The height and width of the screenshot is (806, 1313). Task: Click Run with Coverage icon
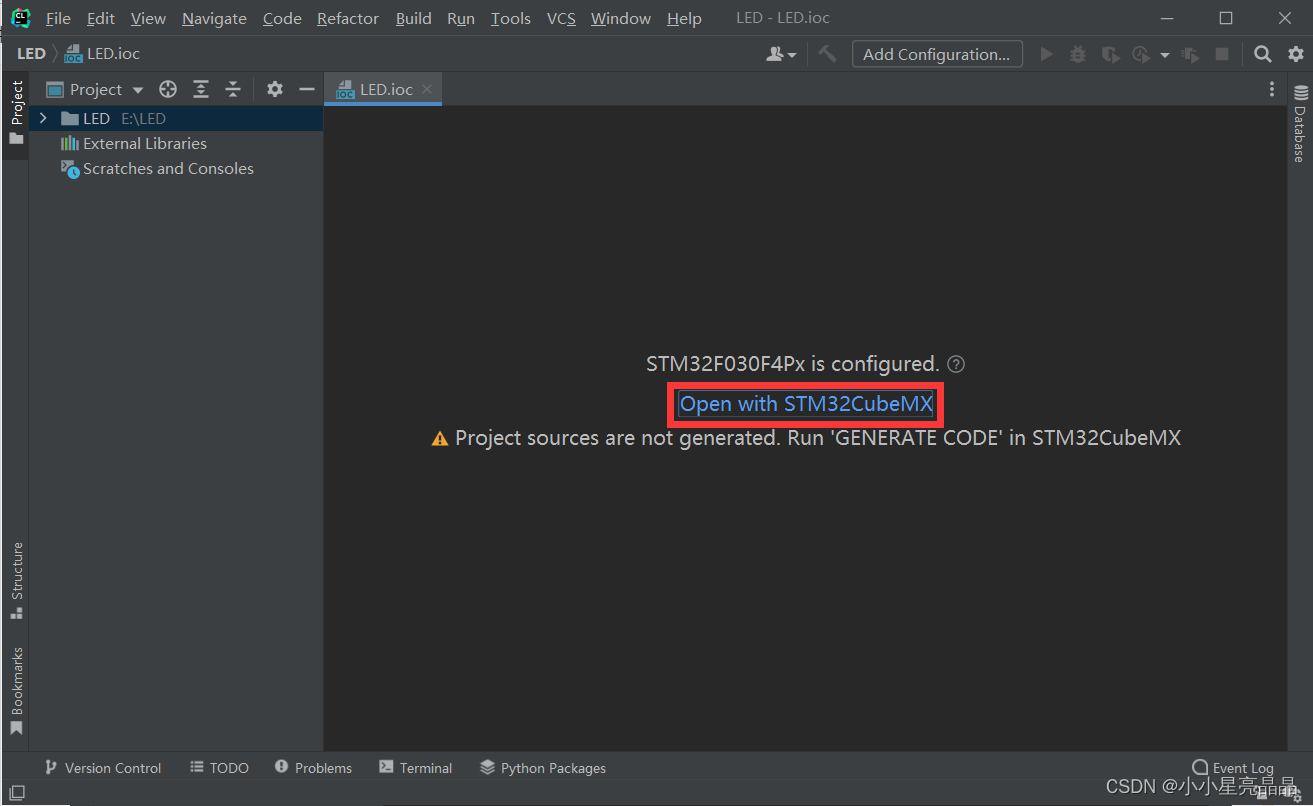[x=1110, y=54]
